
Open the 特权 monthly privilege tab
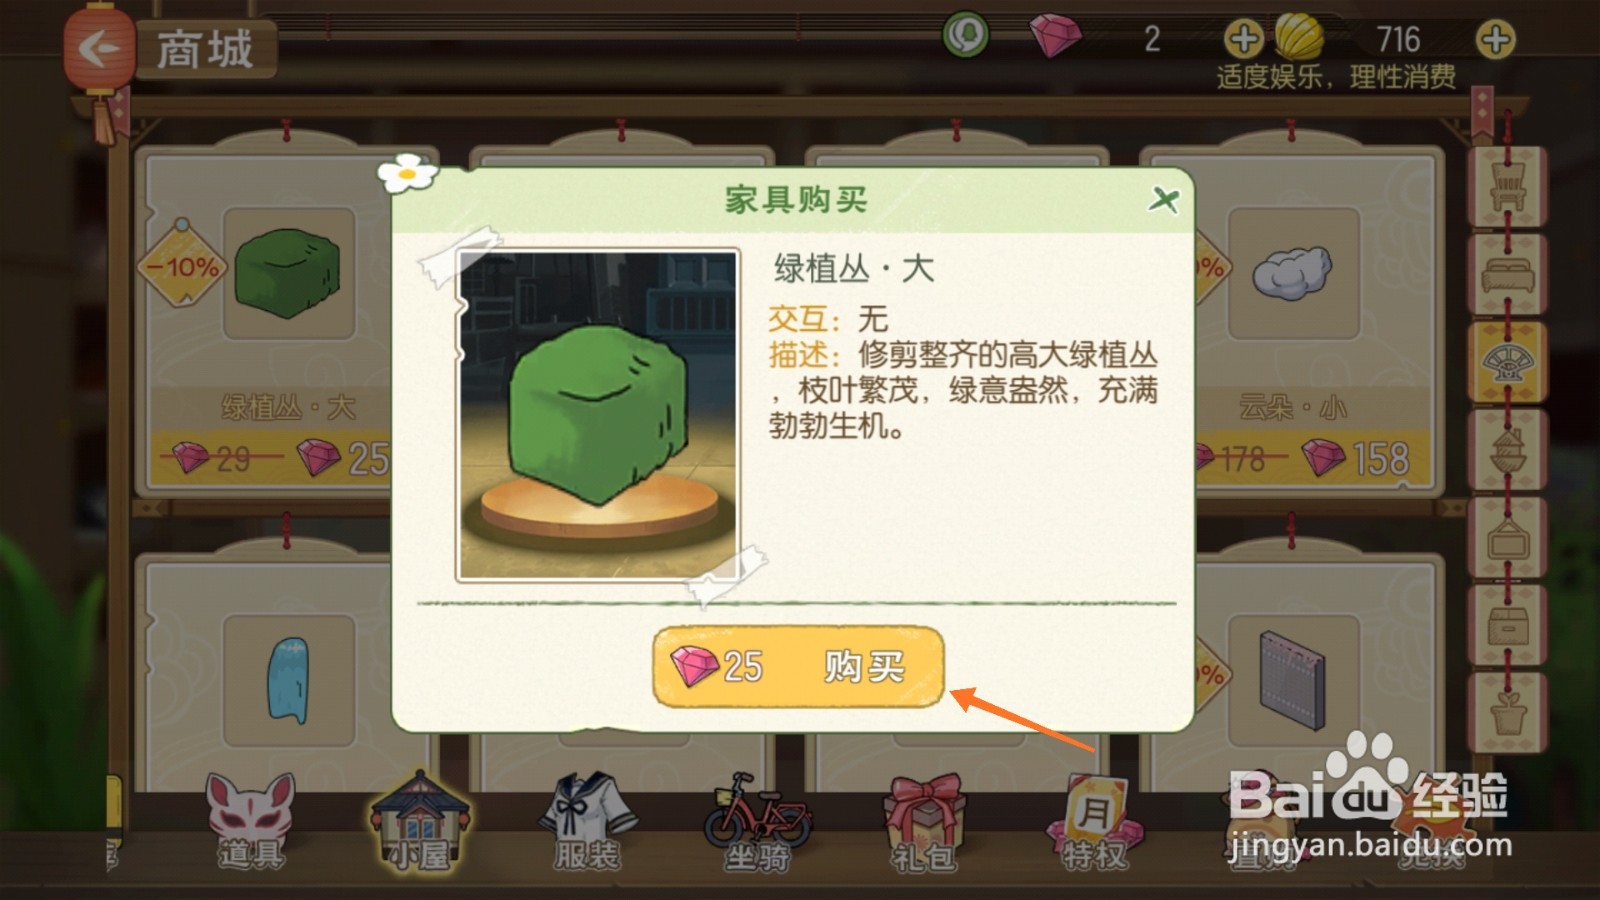pyautogui.click(x=1094, y=822)
